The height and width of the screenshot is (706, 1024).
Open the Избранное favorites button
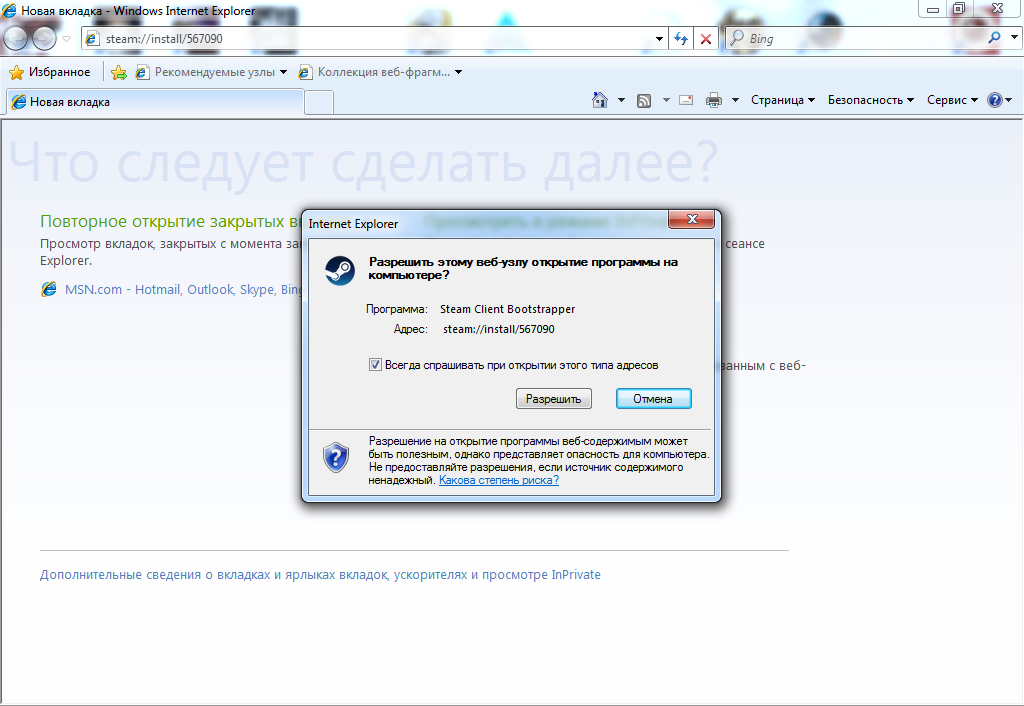pyautogui.click(x=50, y=72)
